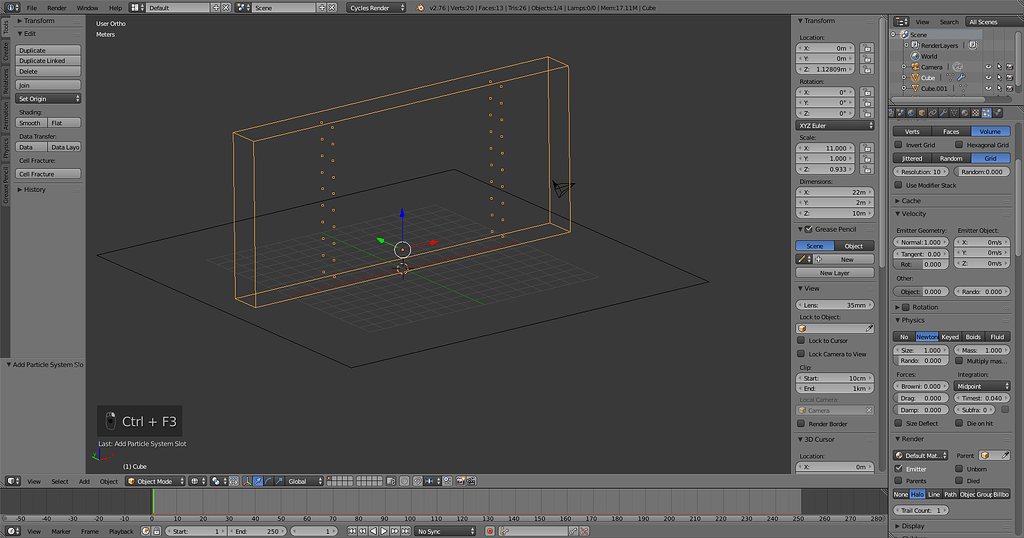Open the Render menu
Viewport: 1024px width, 538px height.
57,8
